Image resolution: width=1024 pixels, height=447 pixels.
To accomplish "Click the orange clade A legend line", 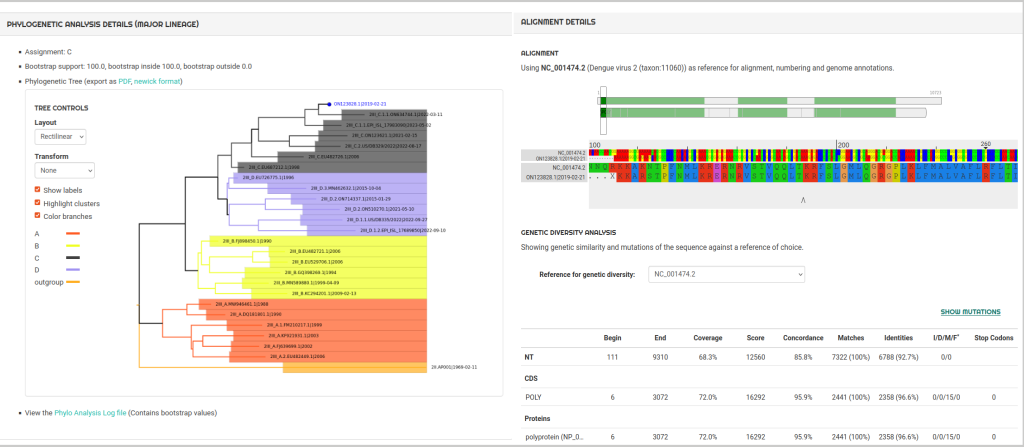I will 71,234.
